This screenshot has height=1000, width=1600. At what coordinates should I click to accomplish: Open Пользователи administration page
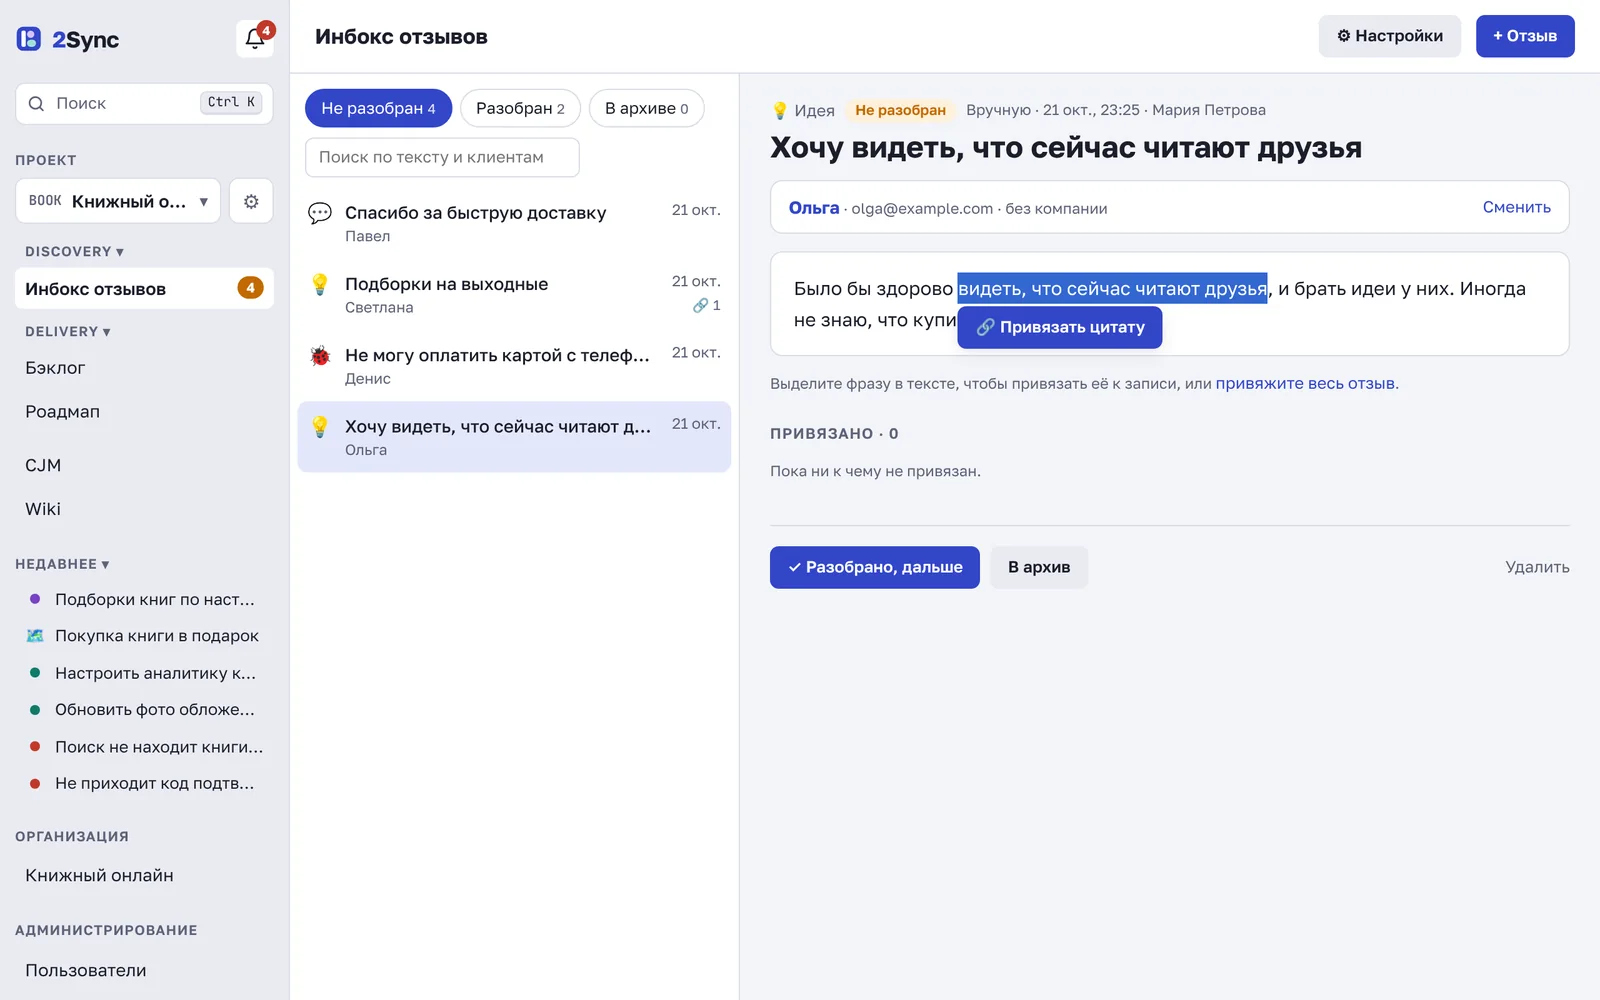tap(144, 970)
